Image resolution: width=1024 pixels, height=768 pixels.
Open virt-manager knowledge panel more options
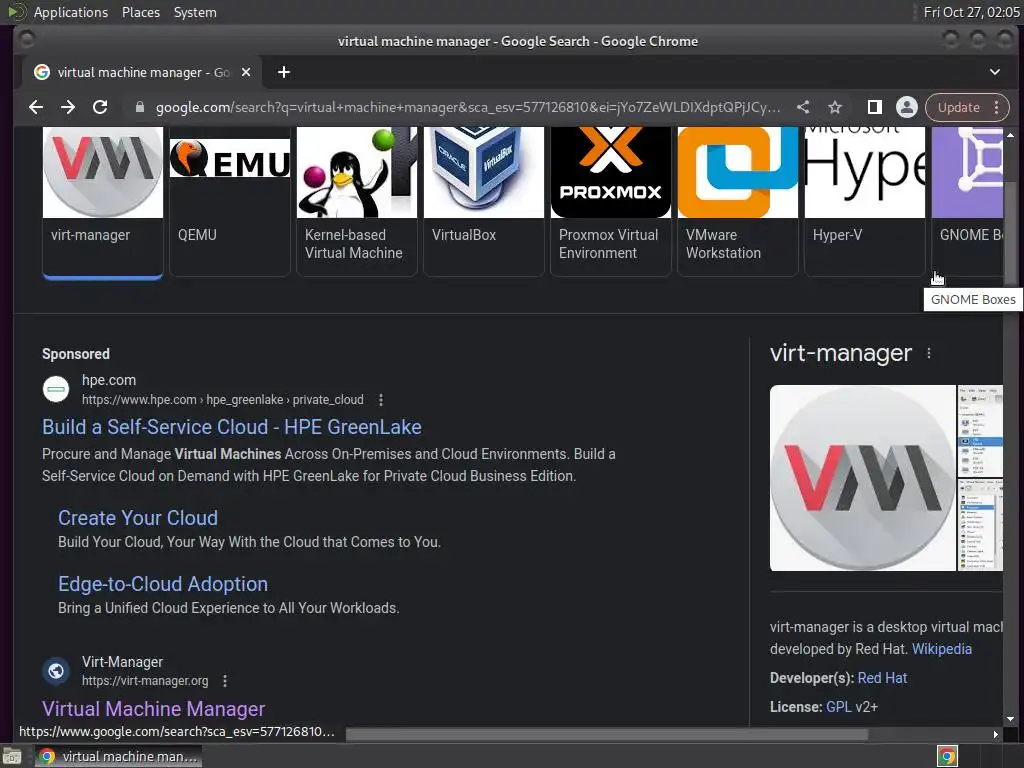coord(929,353)
